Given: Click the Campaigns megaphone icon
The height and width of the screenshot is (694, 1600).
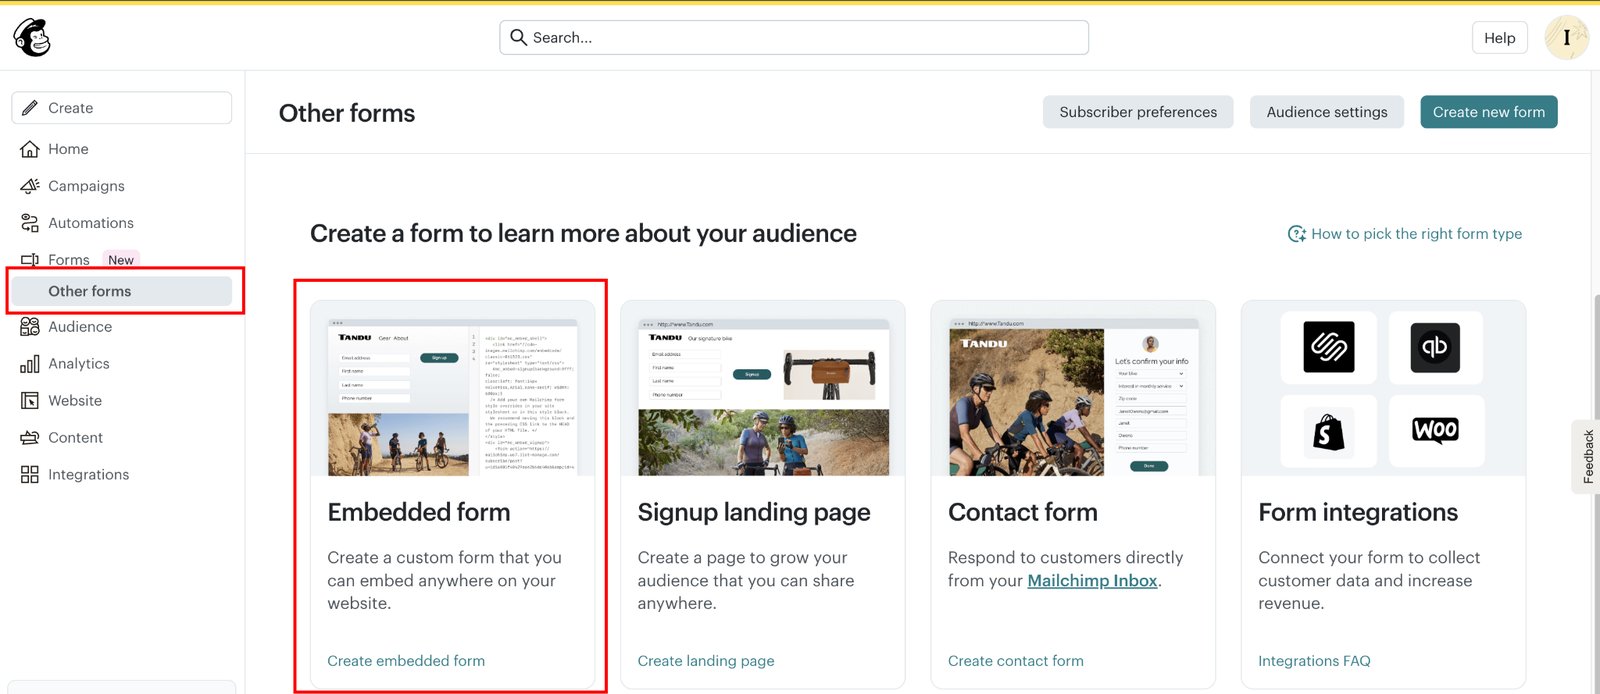Looking at the screenshot, I should 30,186.
